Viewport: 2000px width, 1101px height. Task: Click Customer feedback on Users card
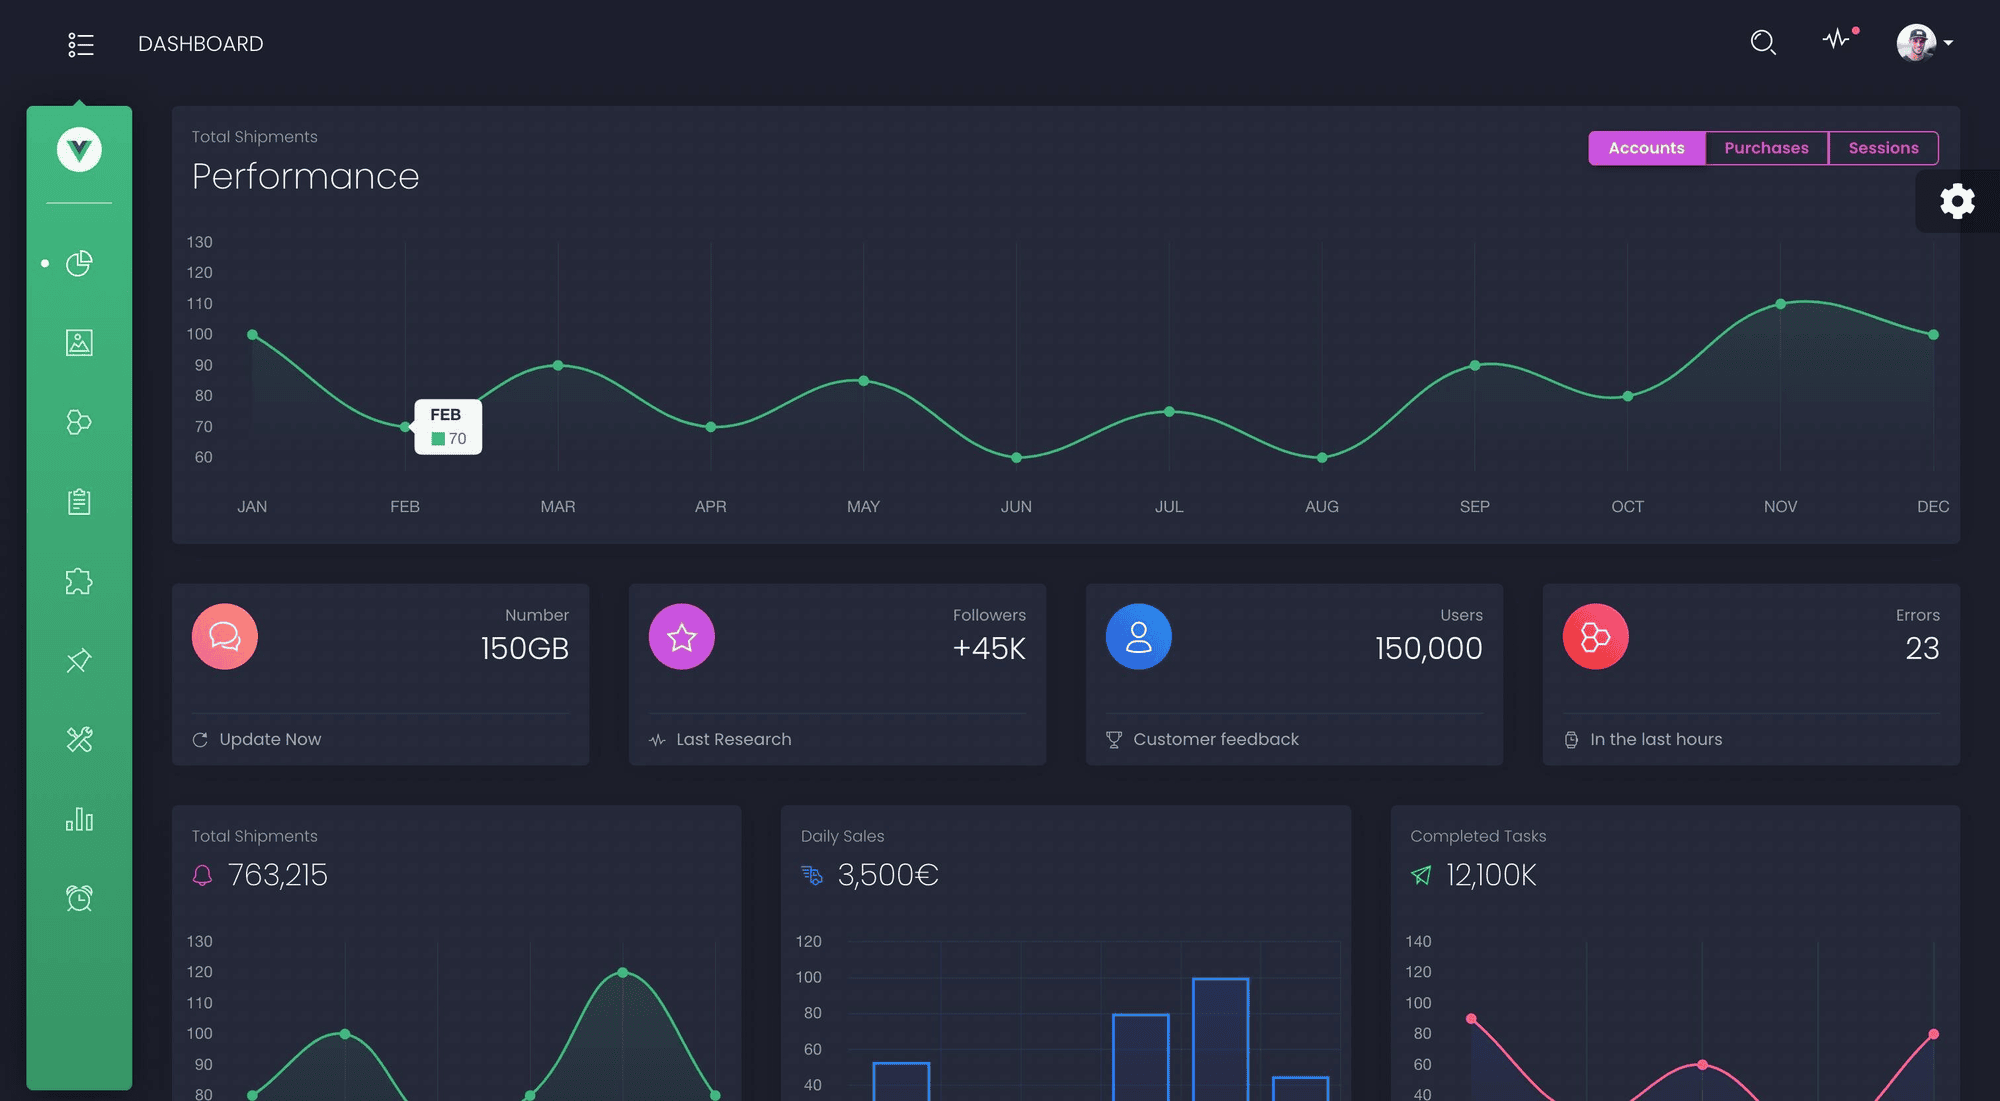coord(1216,739)
